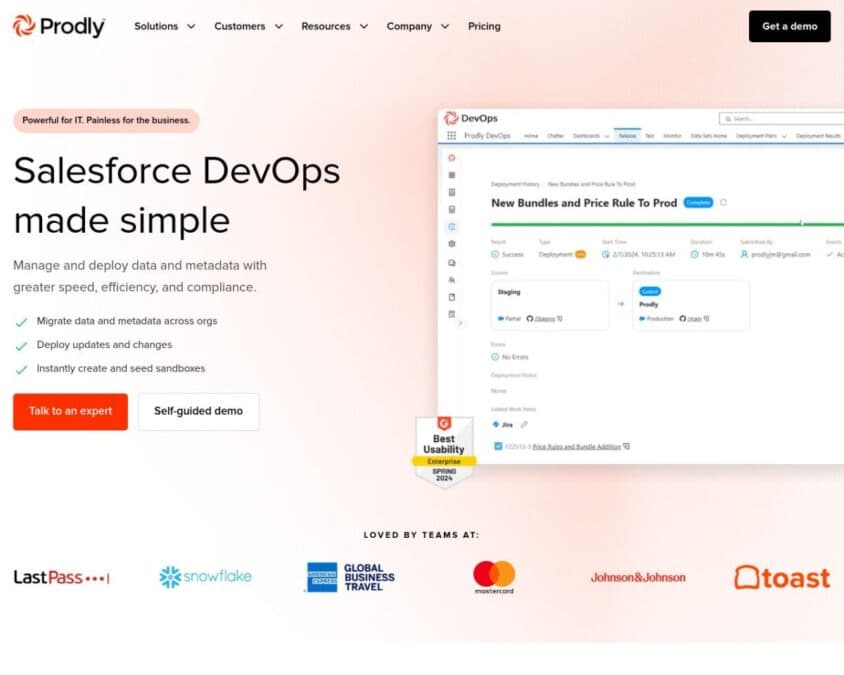
Task: Click the American Express Global Business Travel logo
Action: pos(350,577)
